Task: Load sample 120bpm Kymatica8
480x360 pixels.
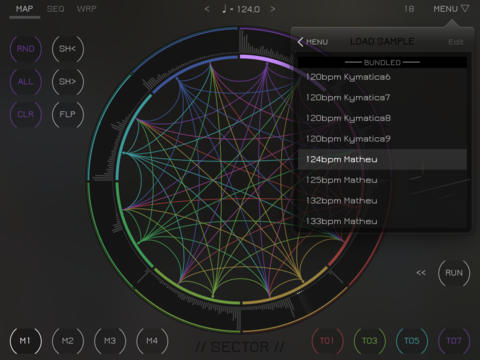Action: [x=382, y=118]
